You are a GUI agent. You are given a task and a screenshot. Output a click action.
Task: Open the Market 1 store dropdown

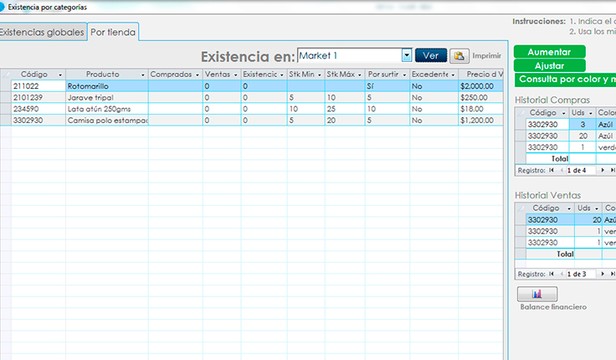coord(407,55)
